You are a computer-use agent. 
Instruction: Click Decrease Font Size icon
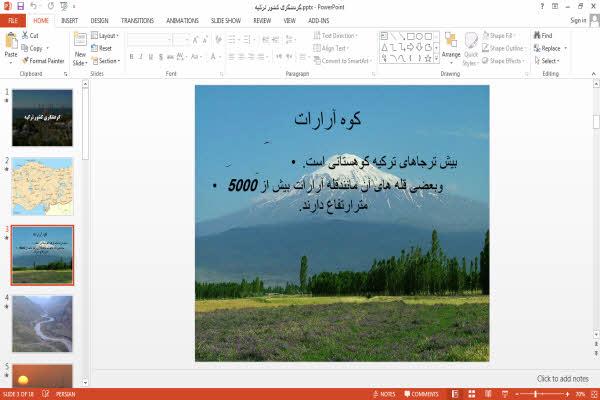tap(205, 39)
